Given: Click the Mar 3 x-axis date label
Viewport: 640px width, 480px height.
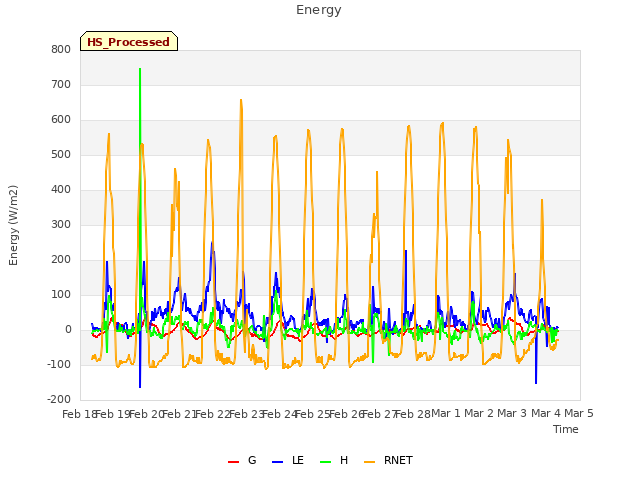Looking at the screenshot, I should (x=512, y=413).
